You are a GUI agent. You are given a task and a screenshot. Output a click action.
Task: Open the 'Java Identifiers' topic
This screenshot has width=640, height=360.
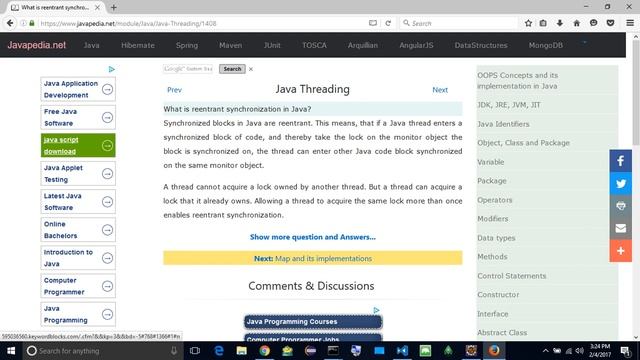[503, 124]
